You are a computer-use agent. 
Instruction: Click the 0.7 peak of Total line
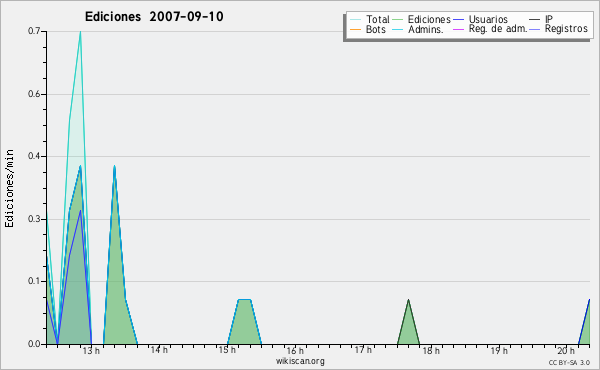(80, 32)
